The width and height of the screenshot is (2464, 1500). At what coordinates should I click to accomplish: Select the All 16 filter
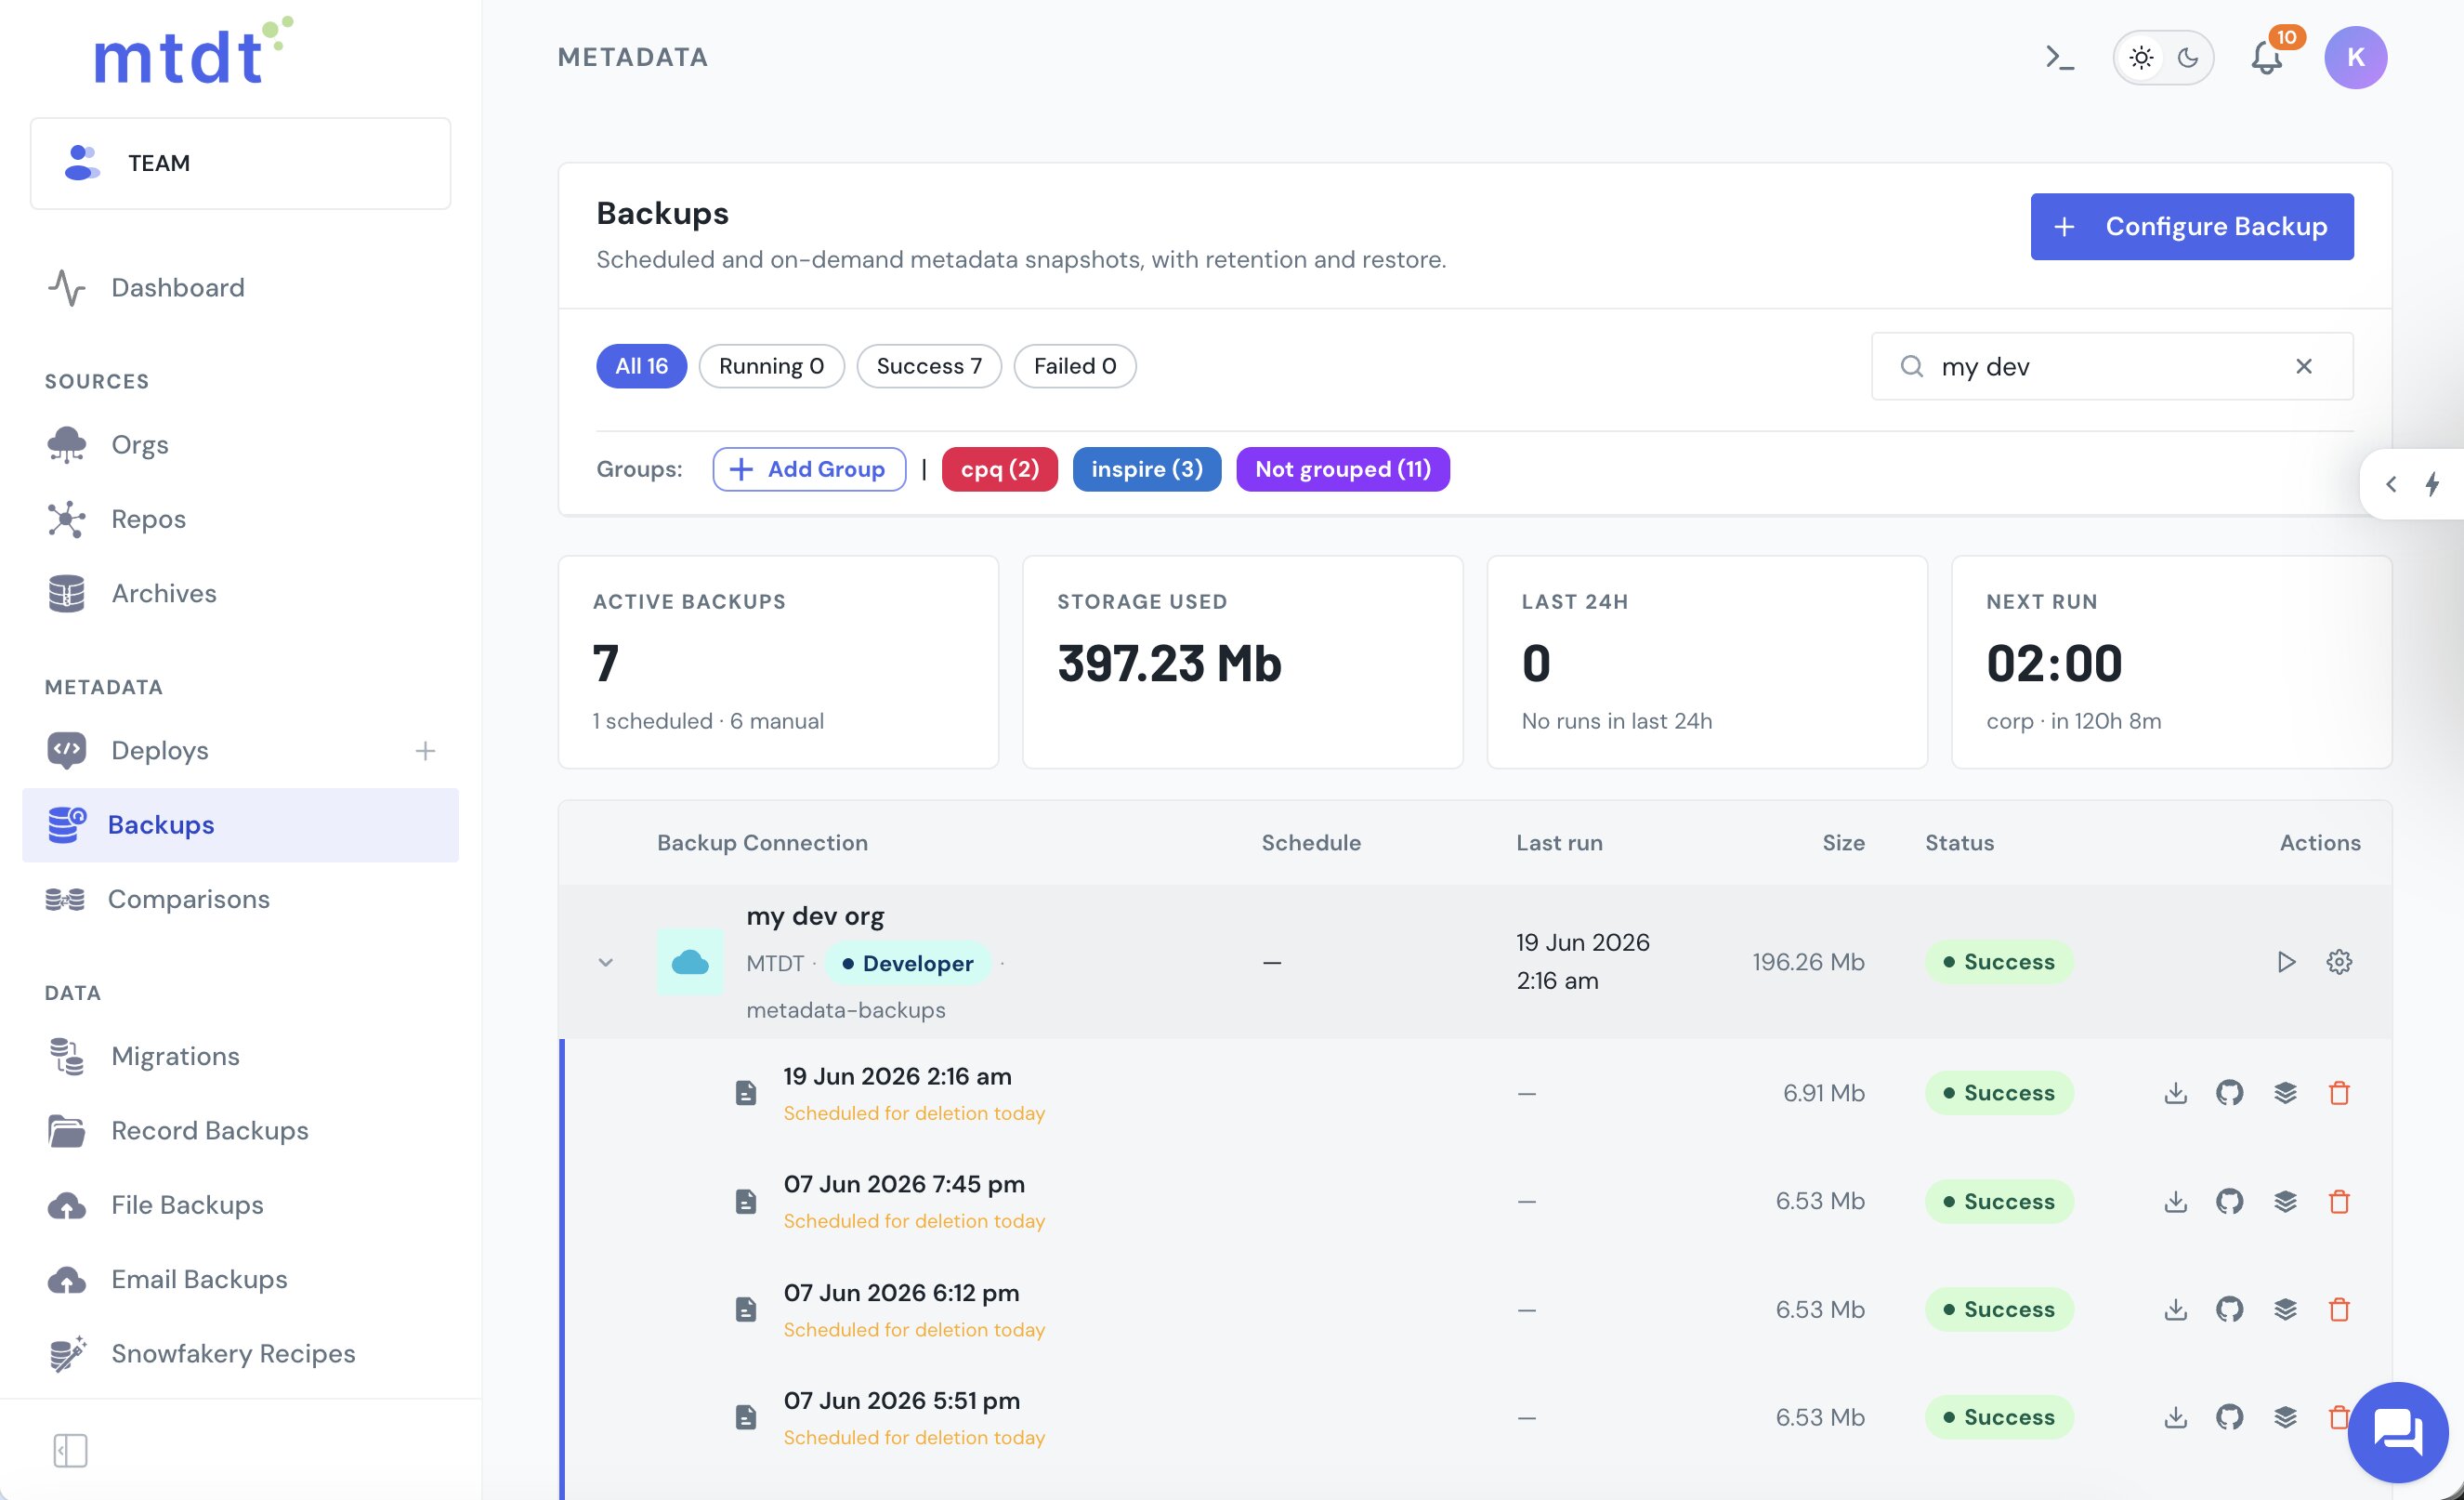click(641, 366)
